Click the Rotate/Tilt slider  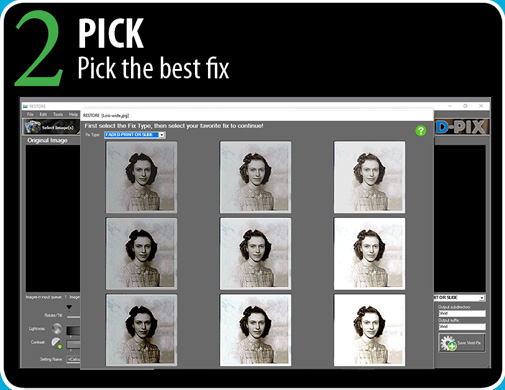[x=73, y=317]
